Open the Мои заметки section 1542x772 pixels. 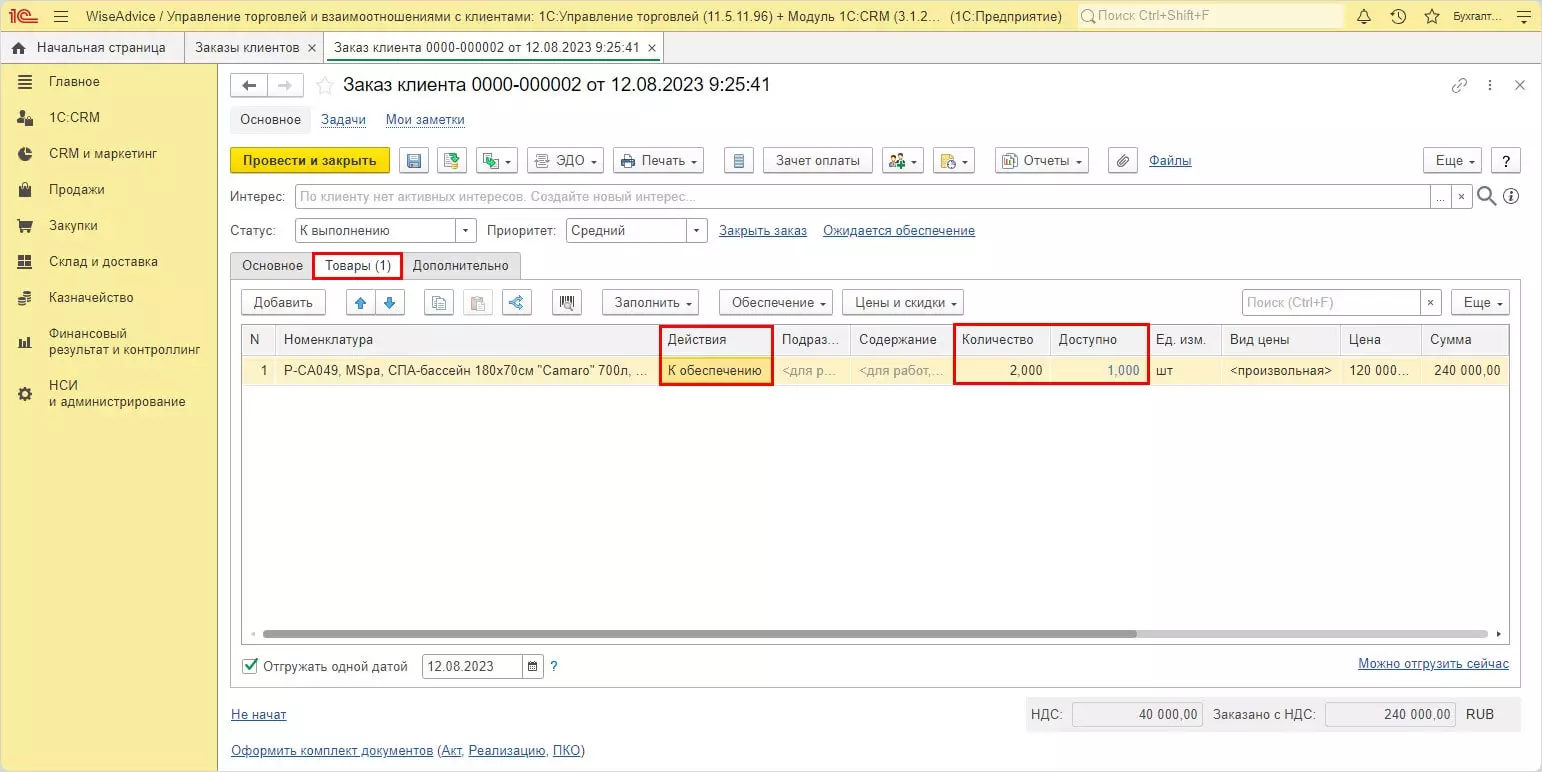(425, 120)
